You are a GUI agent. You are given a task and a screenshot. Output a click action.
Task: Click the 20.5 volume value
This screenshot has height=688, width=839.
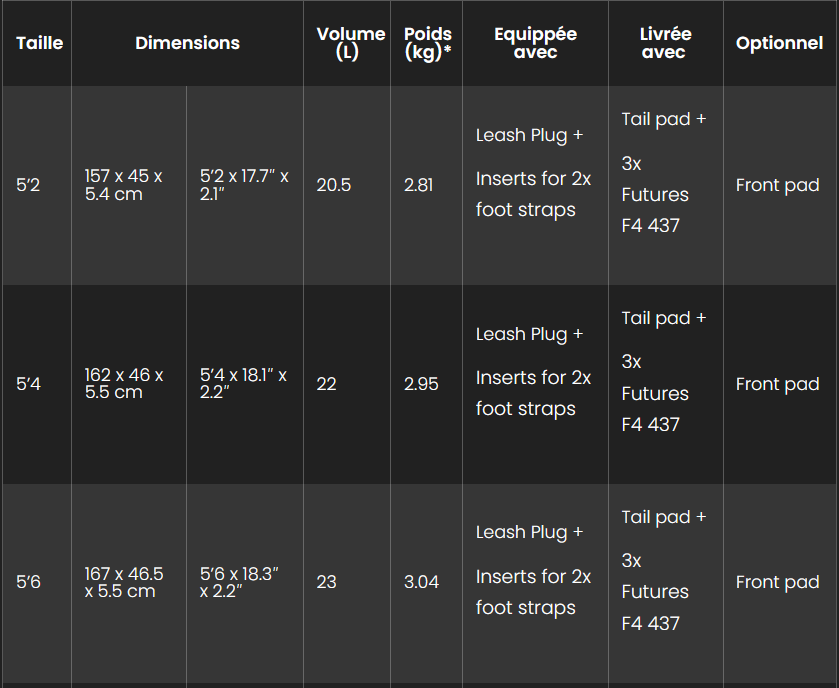tap(333, 185)
